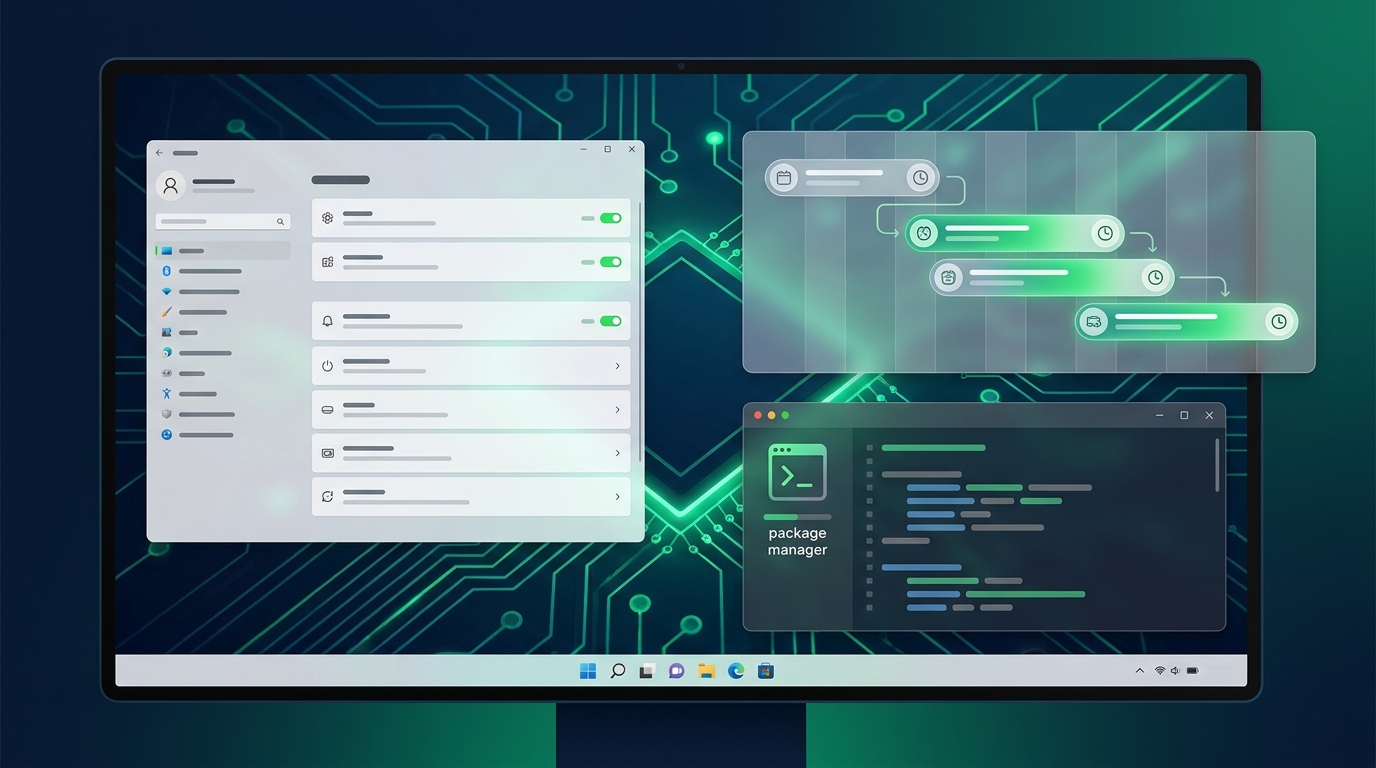The width and height of the screenshot is (1376, 768).
Task: Open Task View on the taskbar
Action: 647,671
